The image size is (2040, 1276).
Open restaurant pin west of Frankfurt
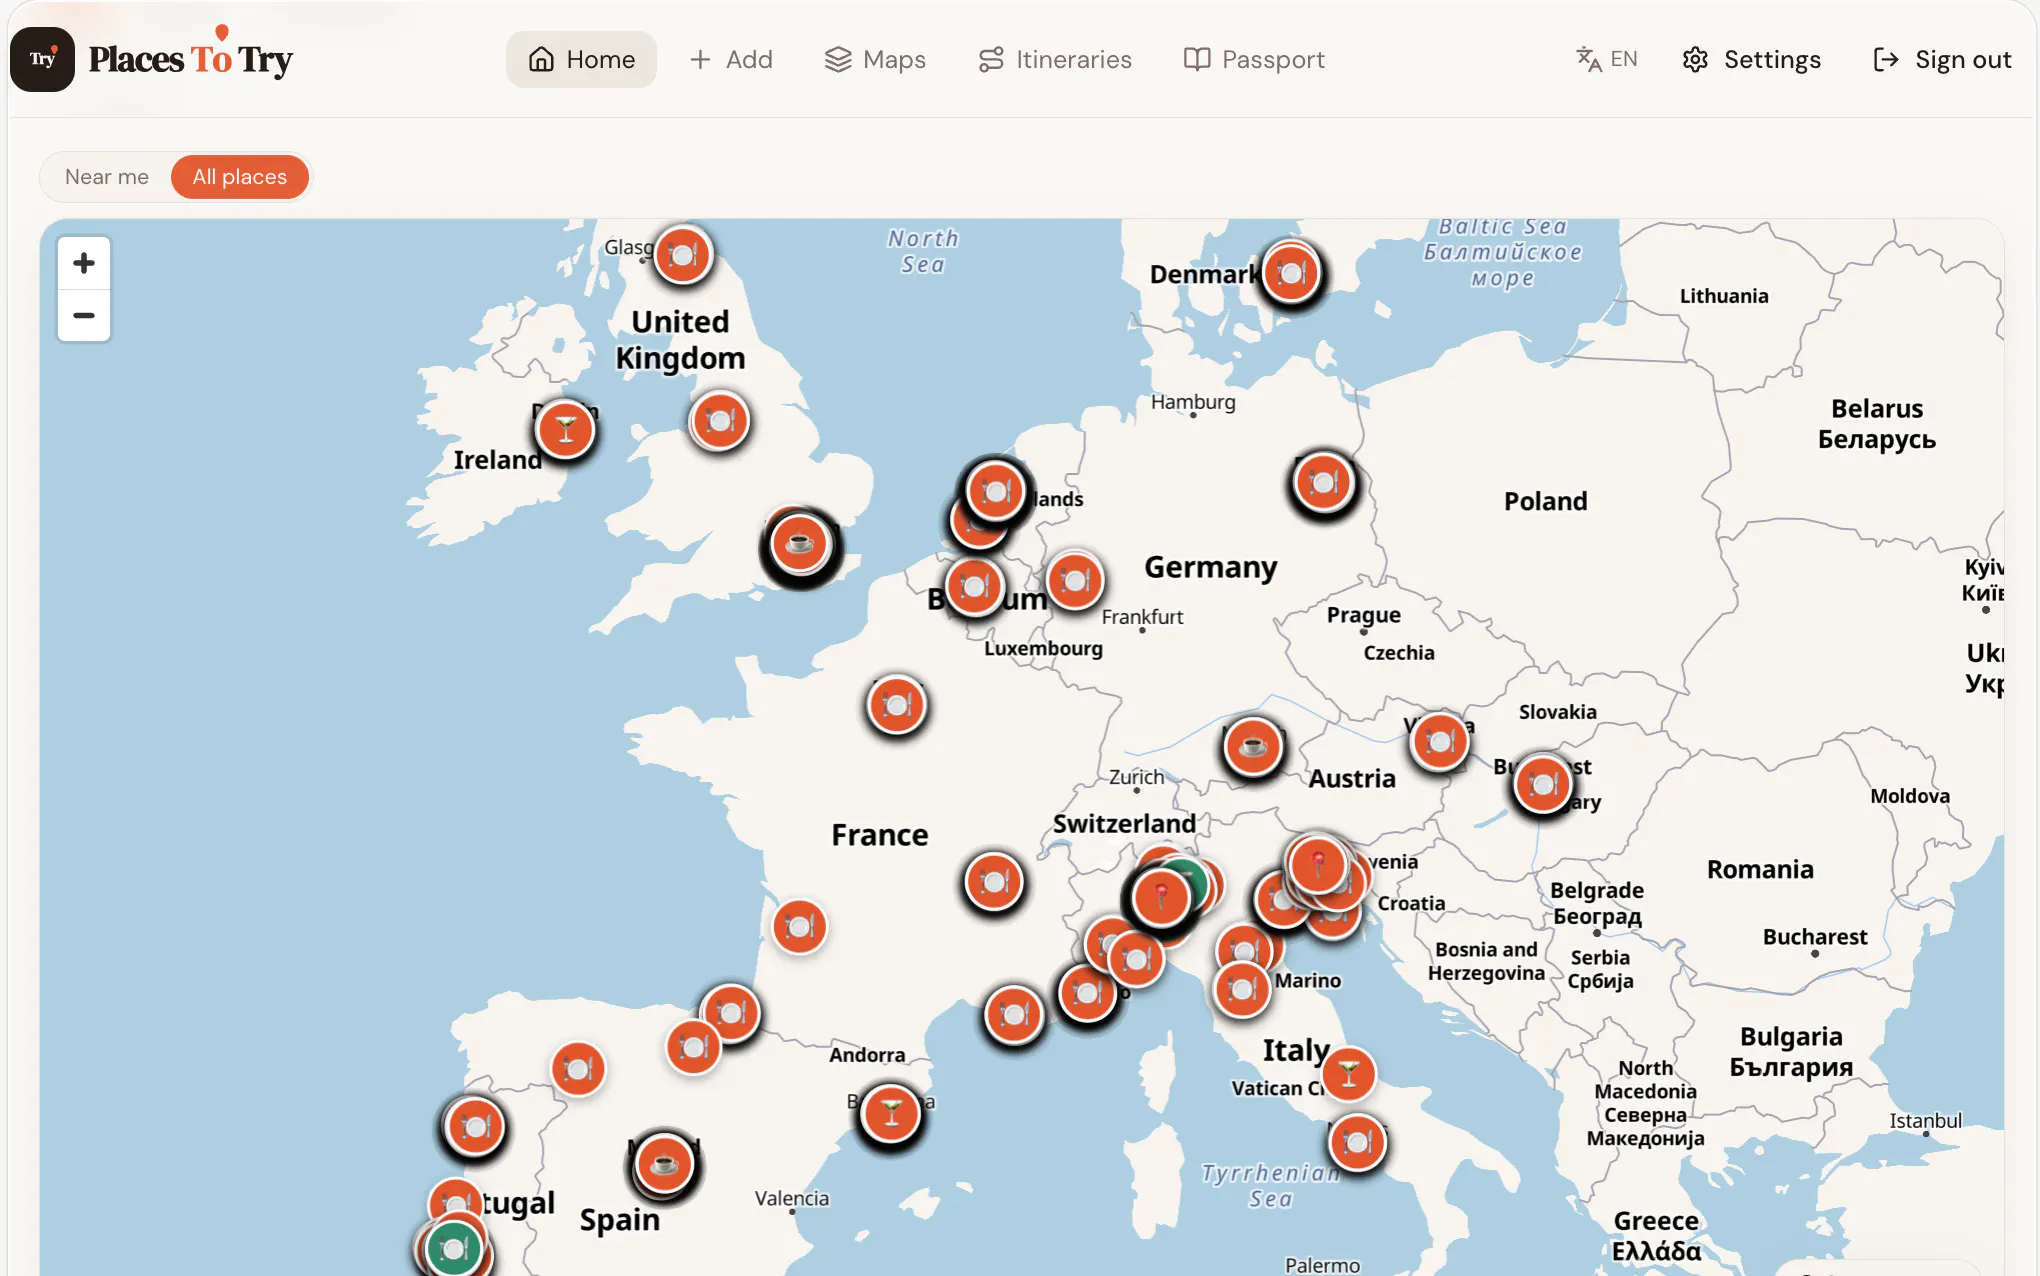[1076, 580]
